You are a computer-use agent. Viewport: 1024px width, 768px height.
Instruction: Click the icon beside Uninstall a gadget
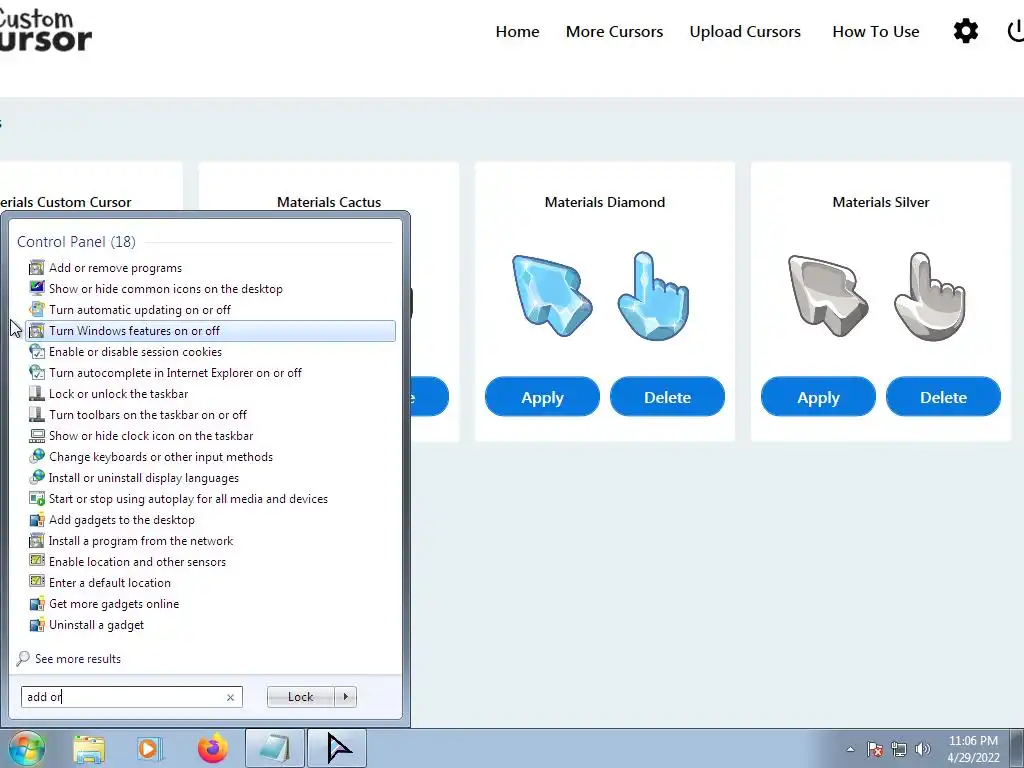(37, 624)
